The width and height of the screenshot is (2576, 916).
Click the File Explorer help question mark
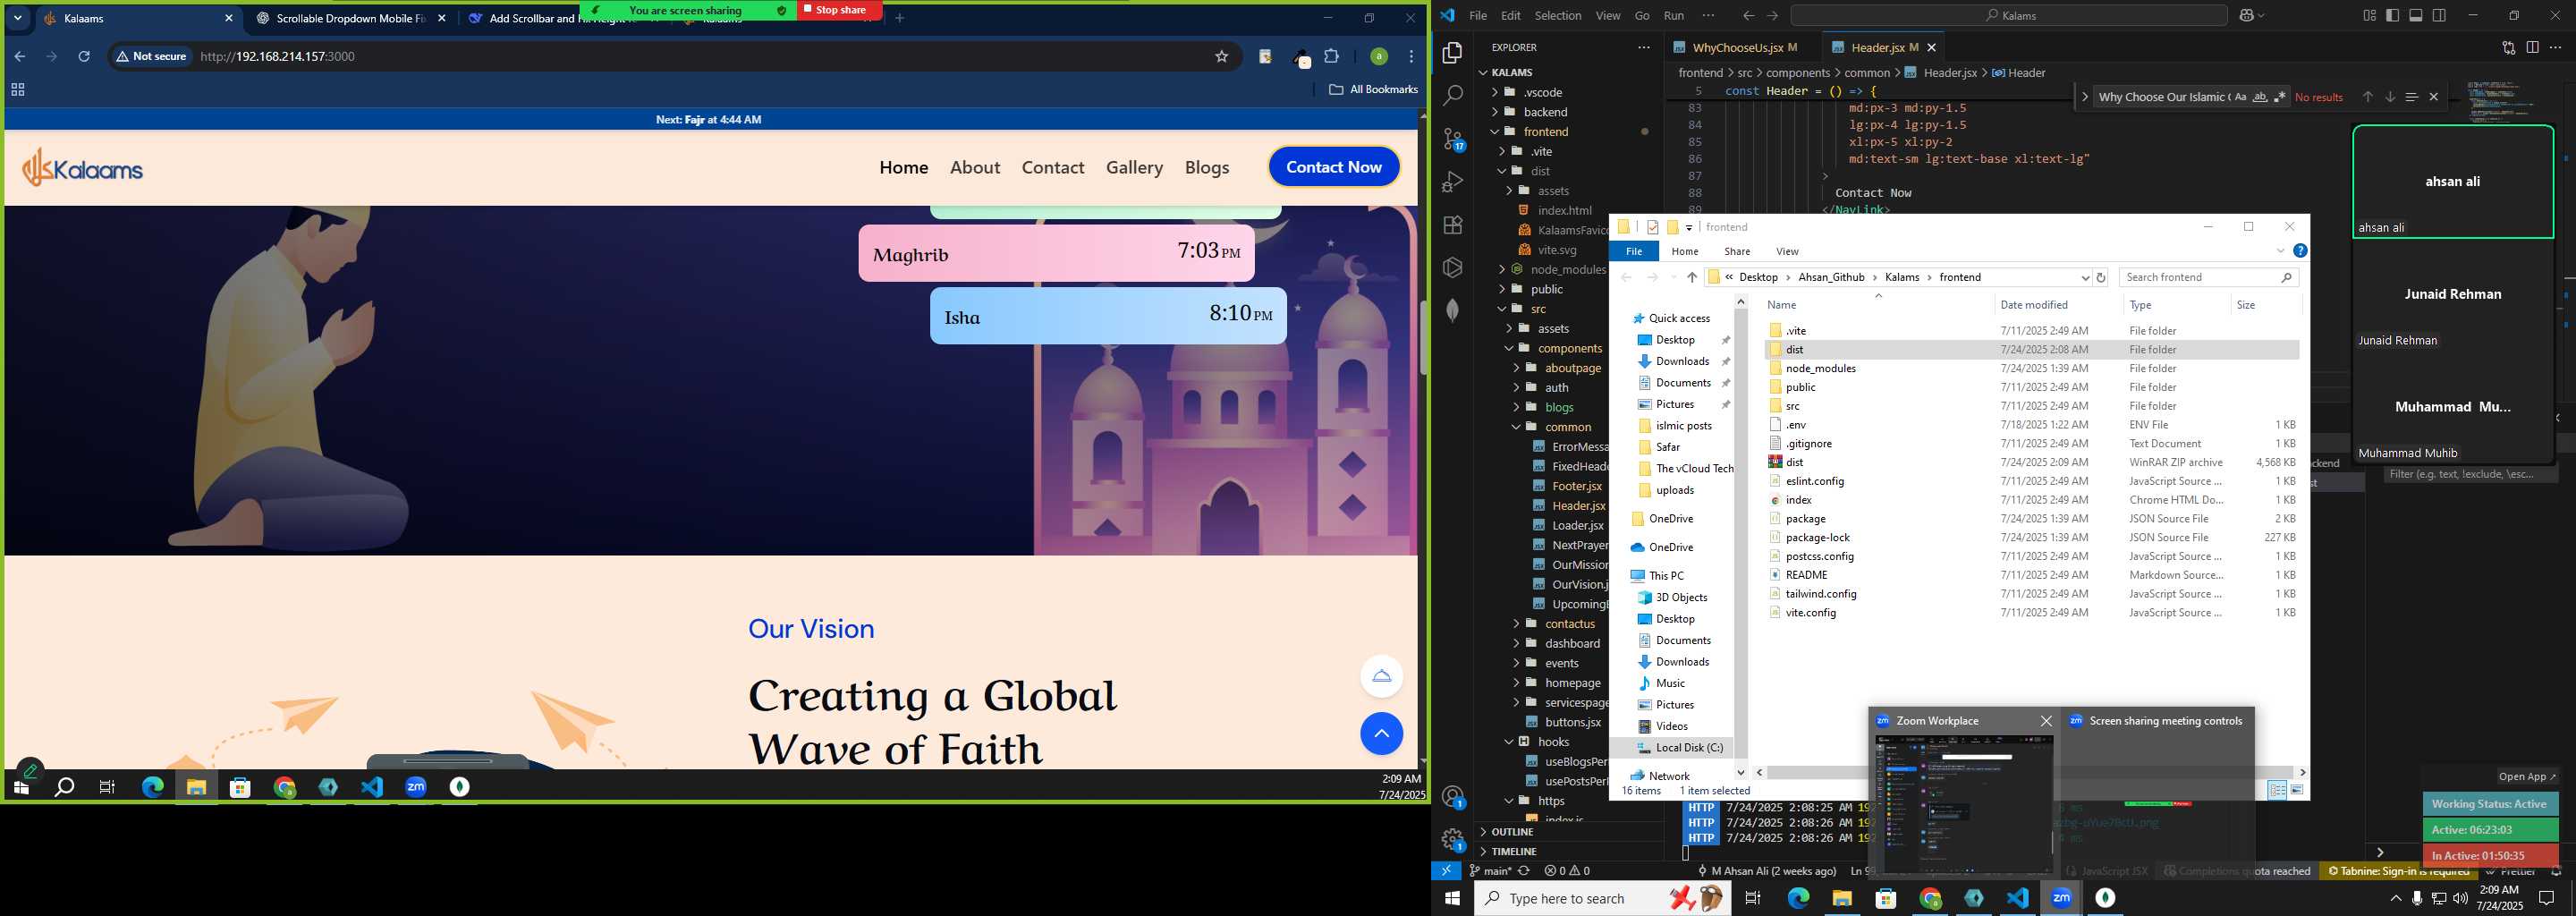point(2300,251)
